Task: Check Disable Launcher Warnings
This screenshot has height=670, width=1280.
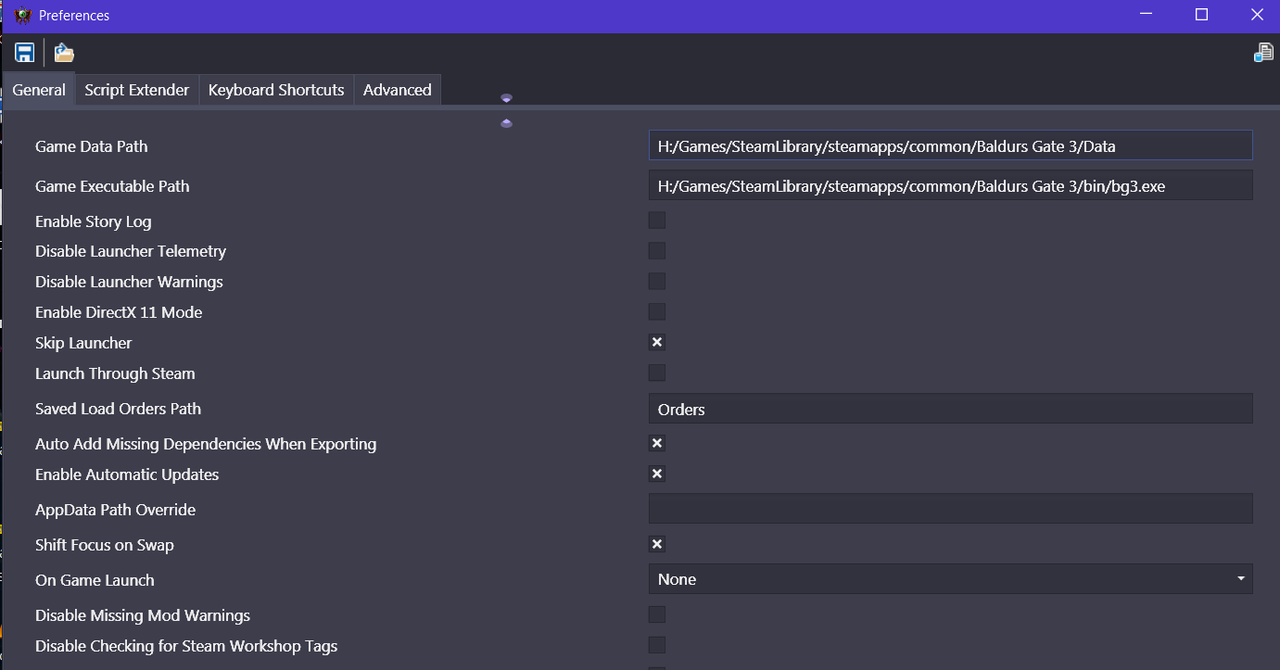Action: [x=657, y=282]
